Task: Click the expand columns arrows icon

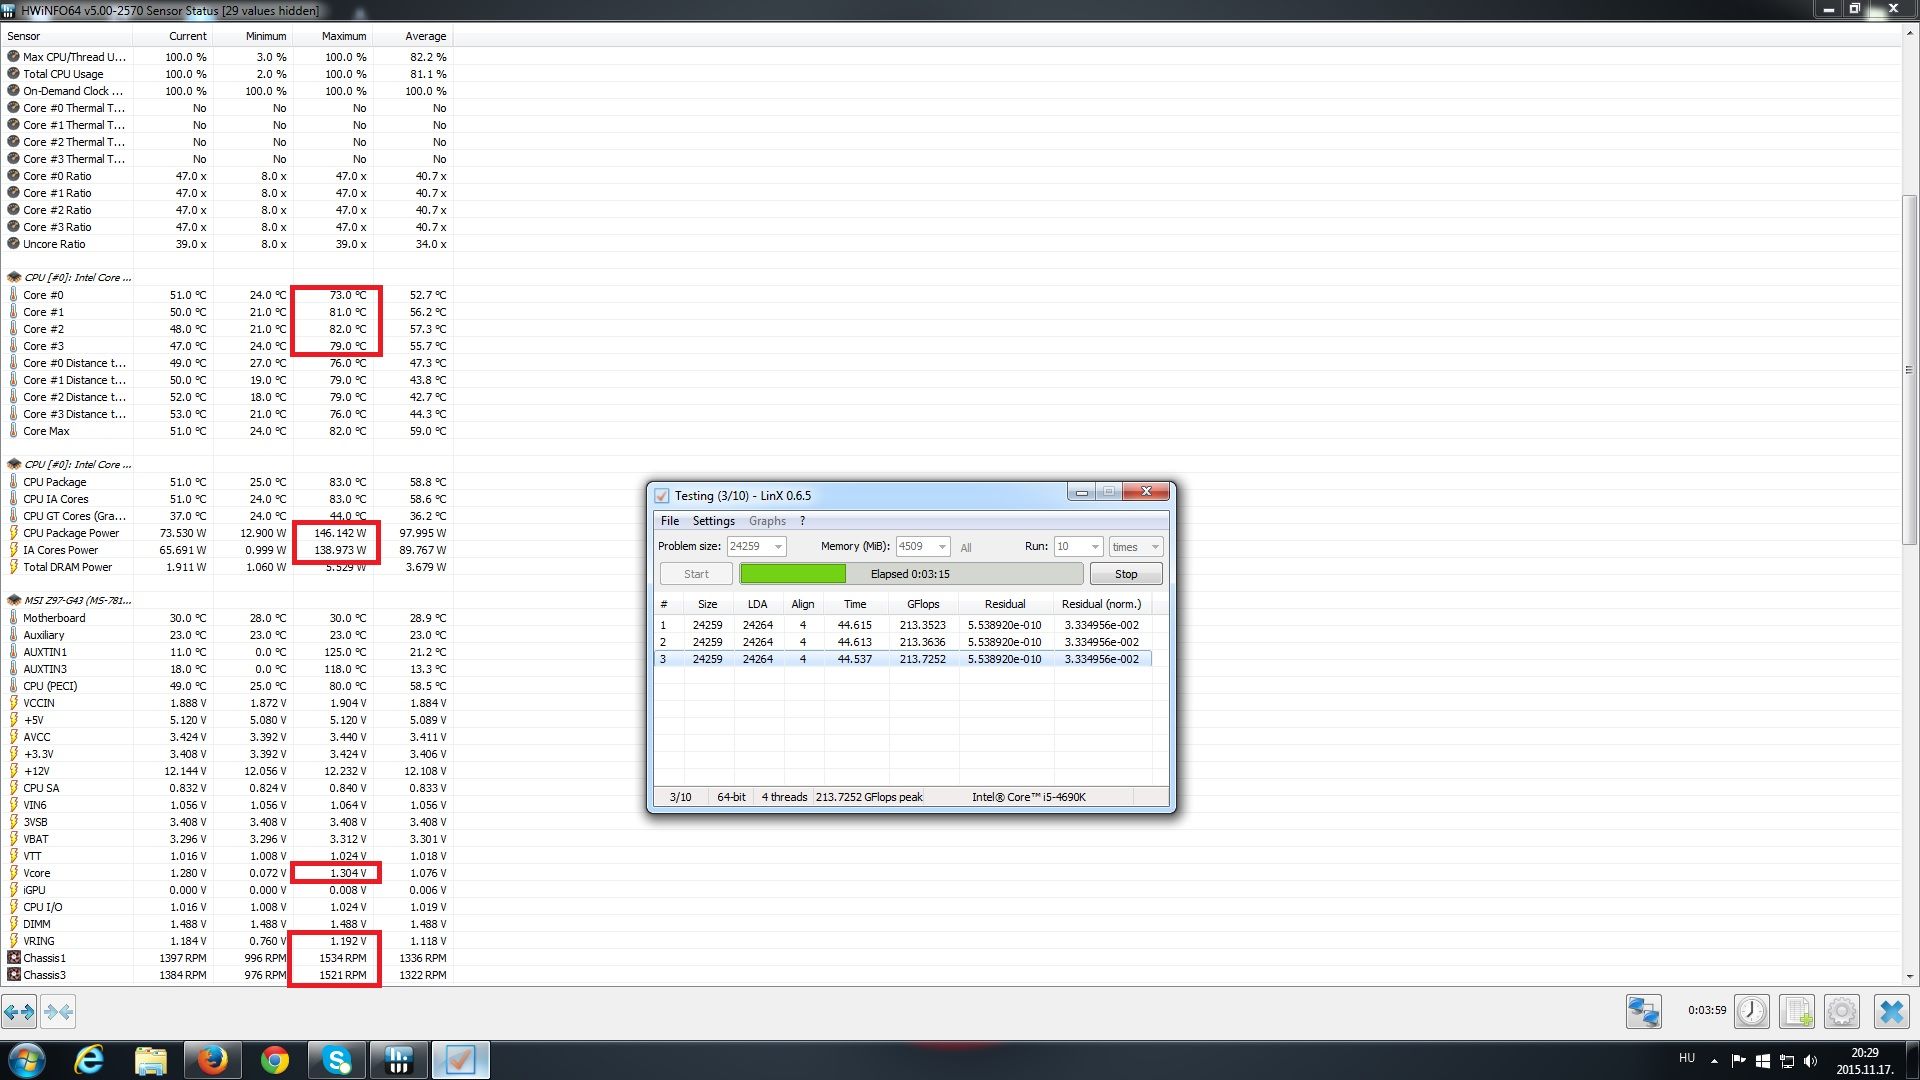Action: 19,1012
